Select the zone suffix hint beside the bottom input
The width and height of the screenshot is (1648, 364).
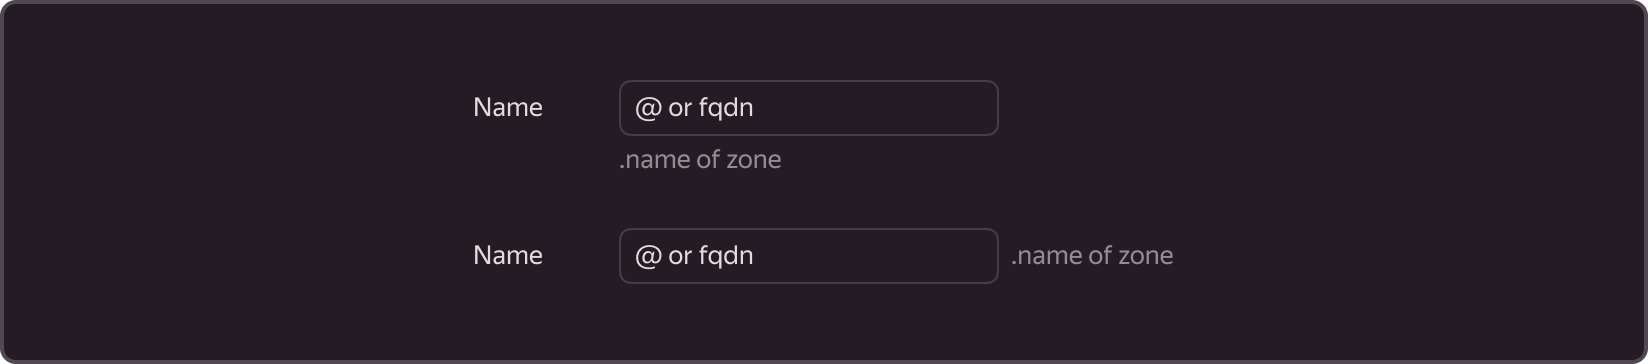1092,256
